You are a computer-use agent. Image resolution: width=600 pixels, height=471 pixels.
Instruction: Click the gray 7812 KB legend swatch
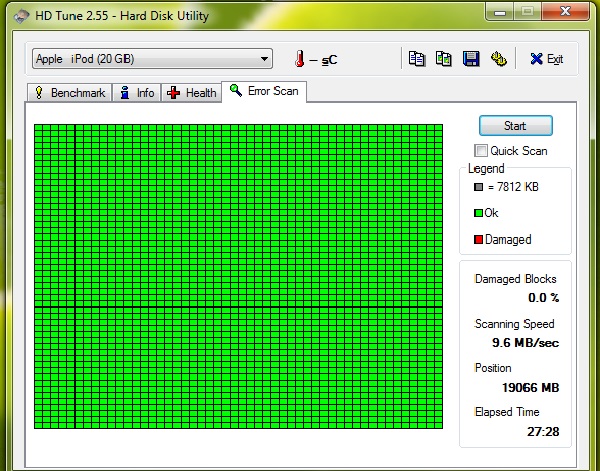point(478,187)
